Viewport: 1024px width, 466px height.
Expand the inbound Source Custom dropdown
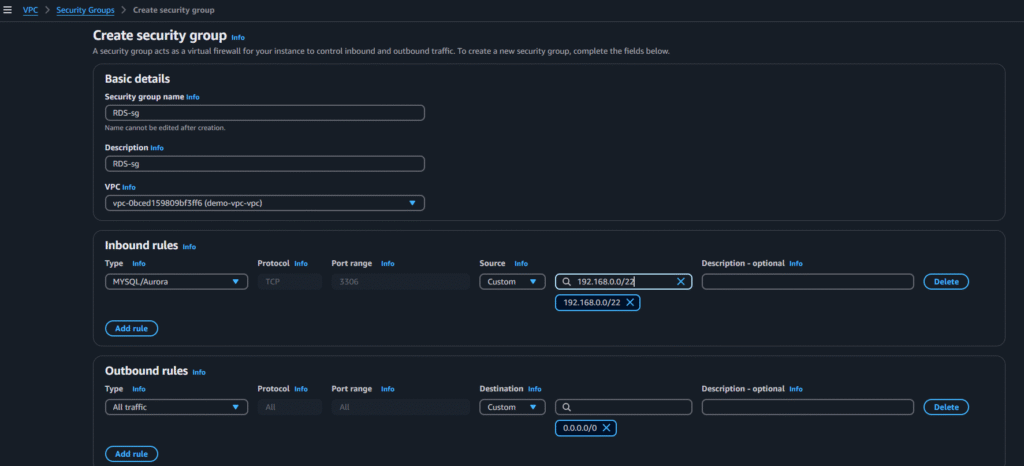tap(512, 282)
